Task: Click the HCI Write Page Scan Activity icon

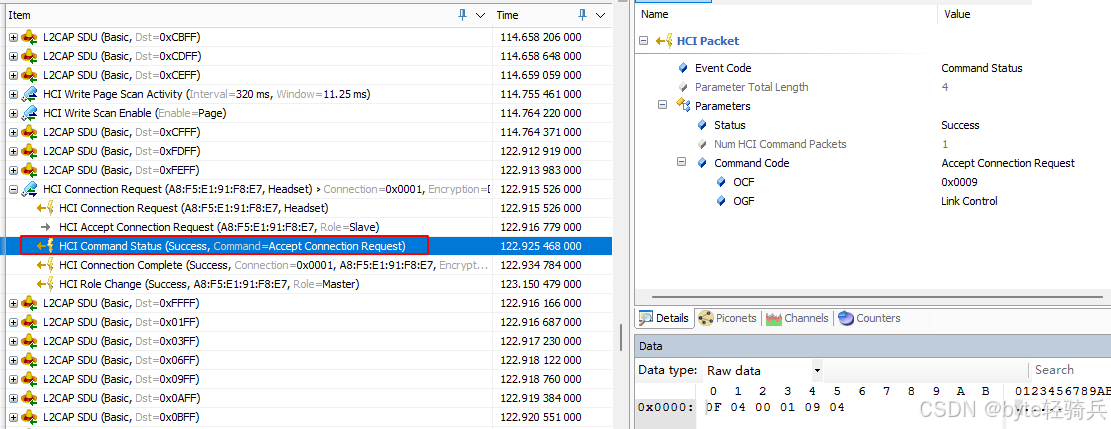Action: pyautogui.click(x=29, y=94)
